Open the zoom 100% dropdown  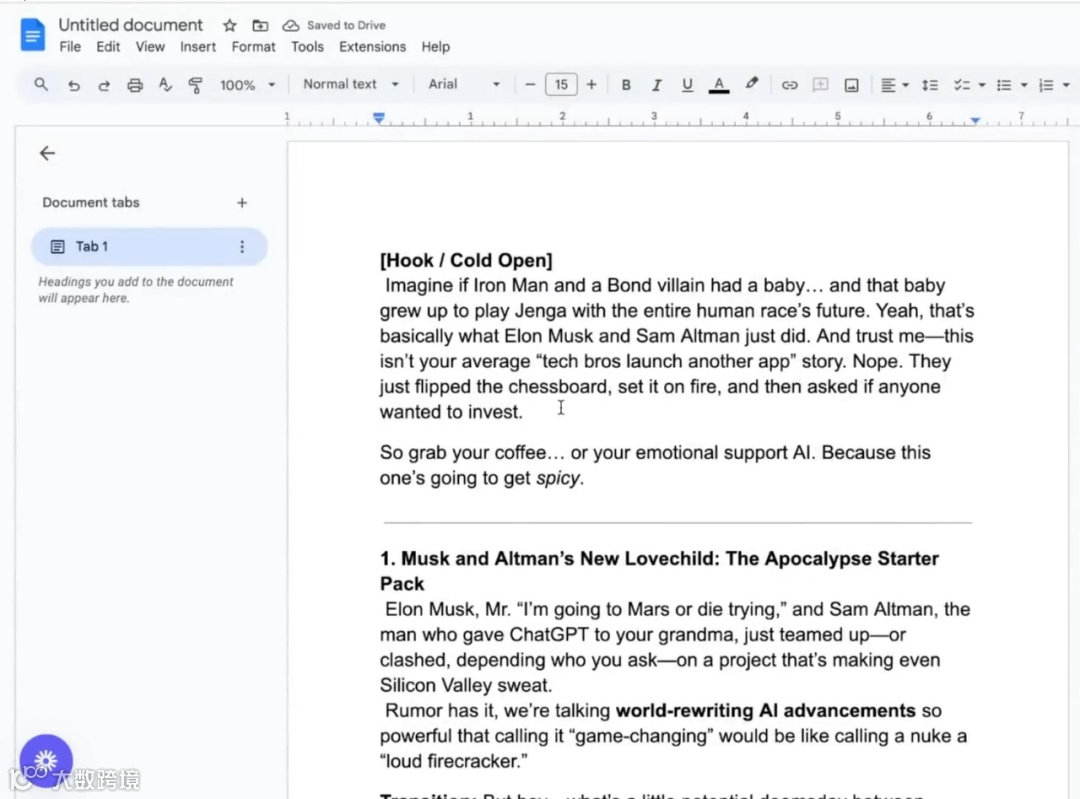tap(247, 85)
